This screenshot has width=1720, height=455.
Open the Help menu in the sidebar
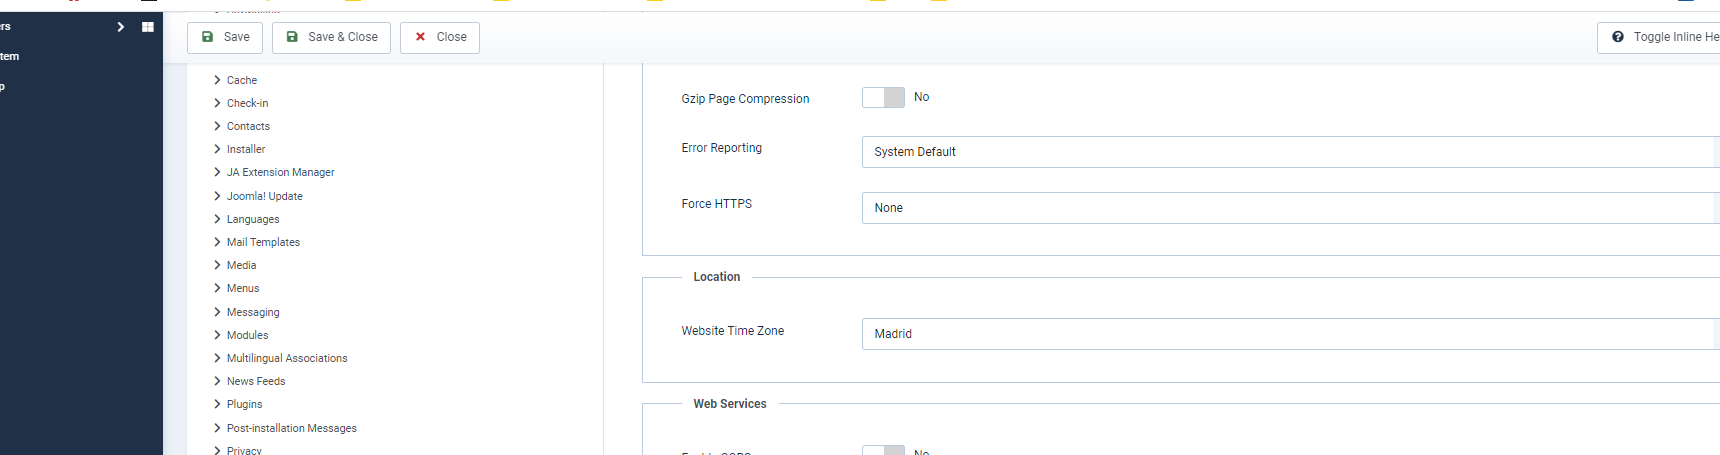tap(4, 87)
